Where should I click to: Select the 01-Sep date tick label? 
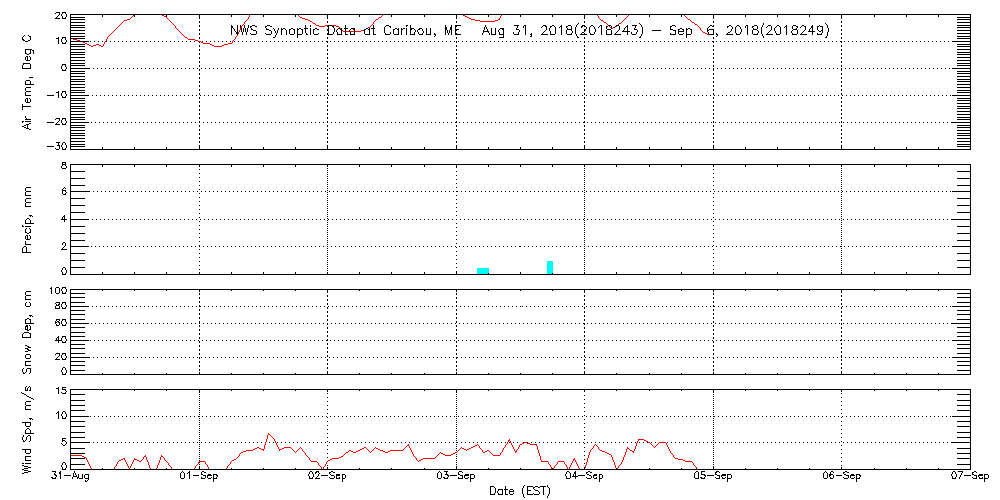click(200, 478)
